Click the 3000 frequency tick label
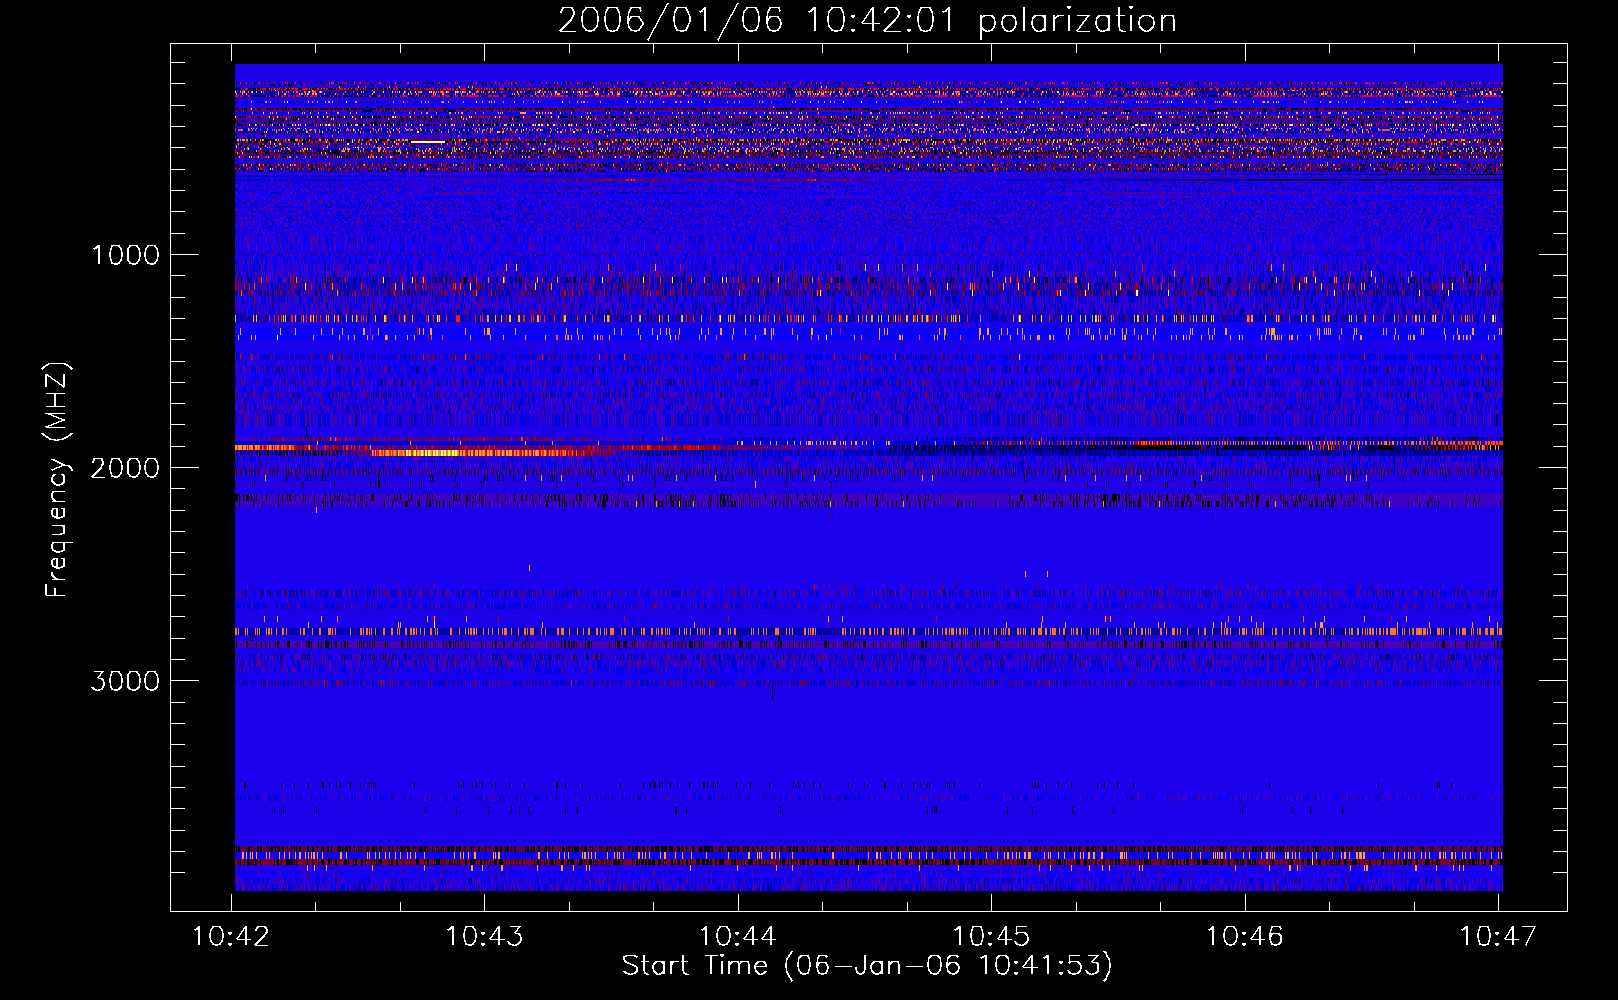 (x=125, y=681)
